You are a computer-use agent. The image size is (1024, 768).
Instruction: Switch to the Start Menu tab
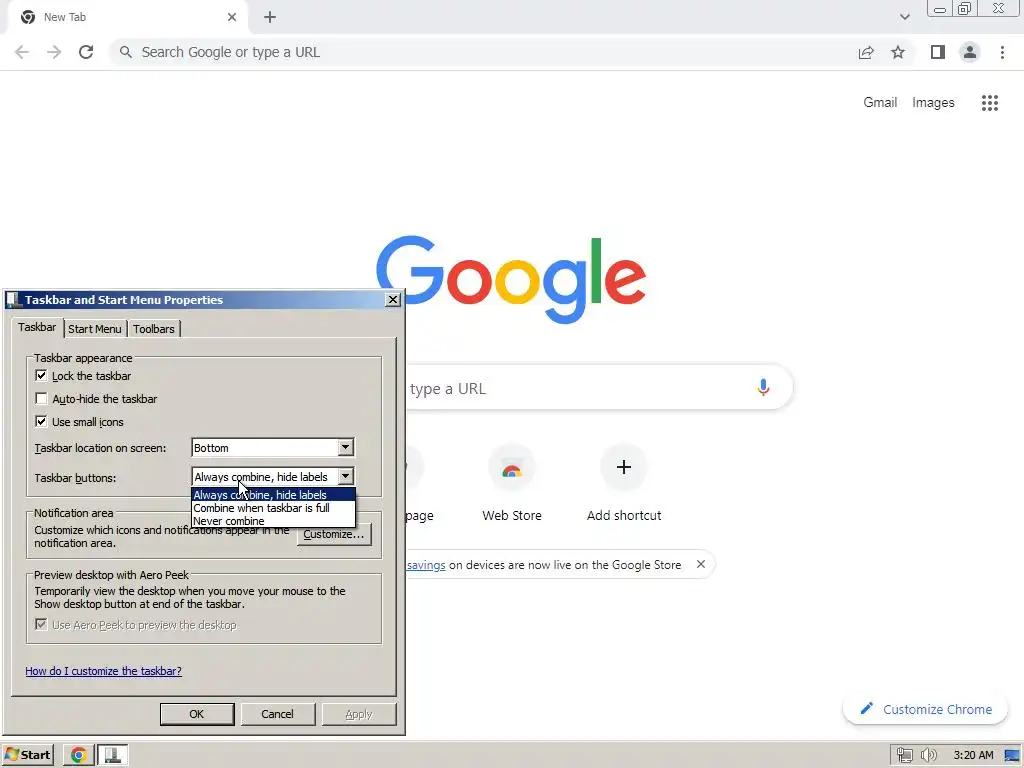(x=95, y=328)
